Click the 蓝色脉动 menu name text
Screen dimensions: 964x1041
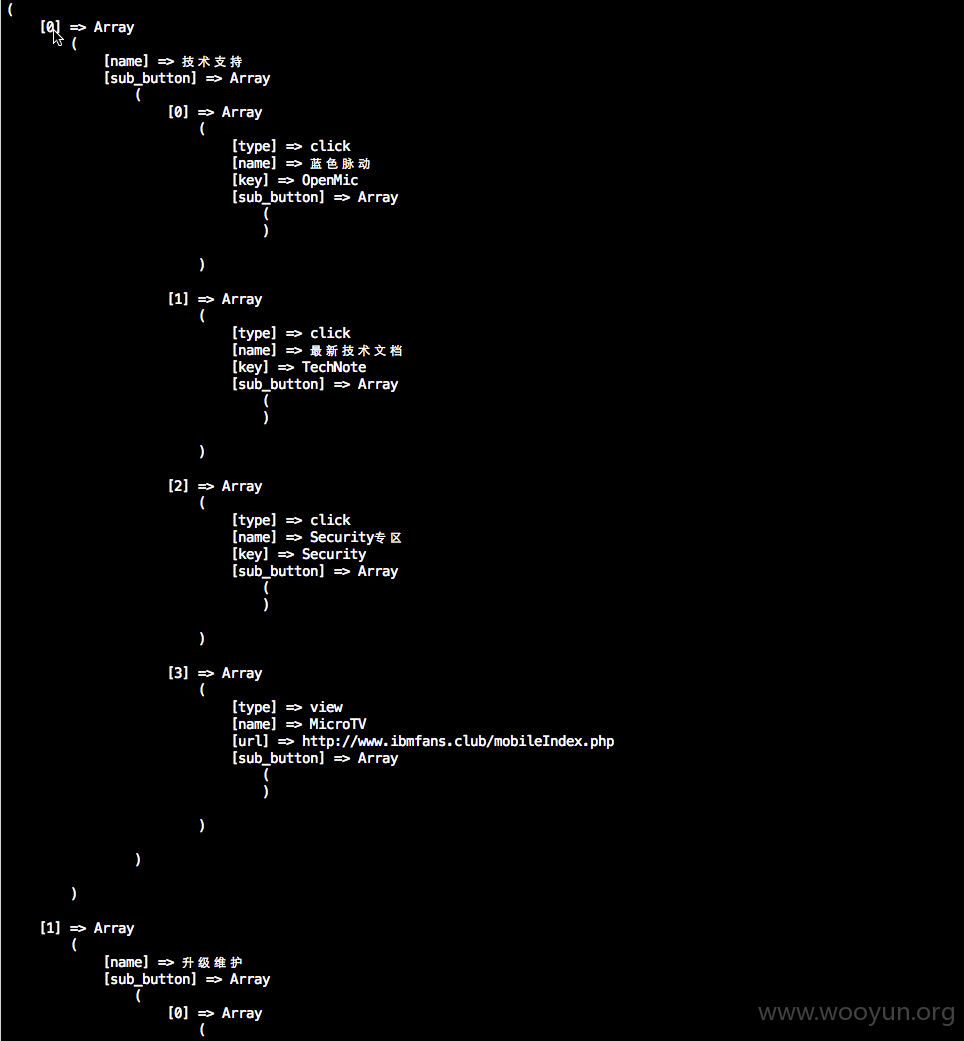(x=340, y=163)
